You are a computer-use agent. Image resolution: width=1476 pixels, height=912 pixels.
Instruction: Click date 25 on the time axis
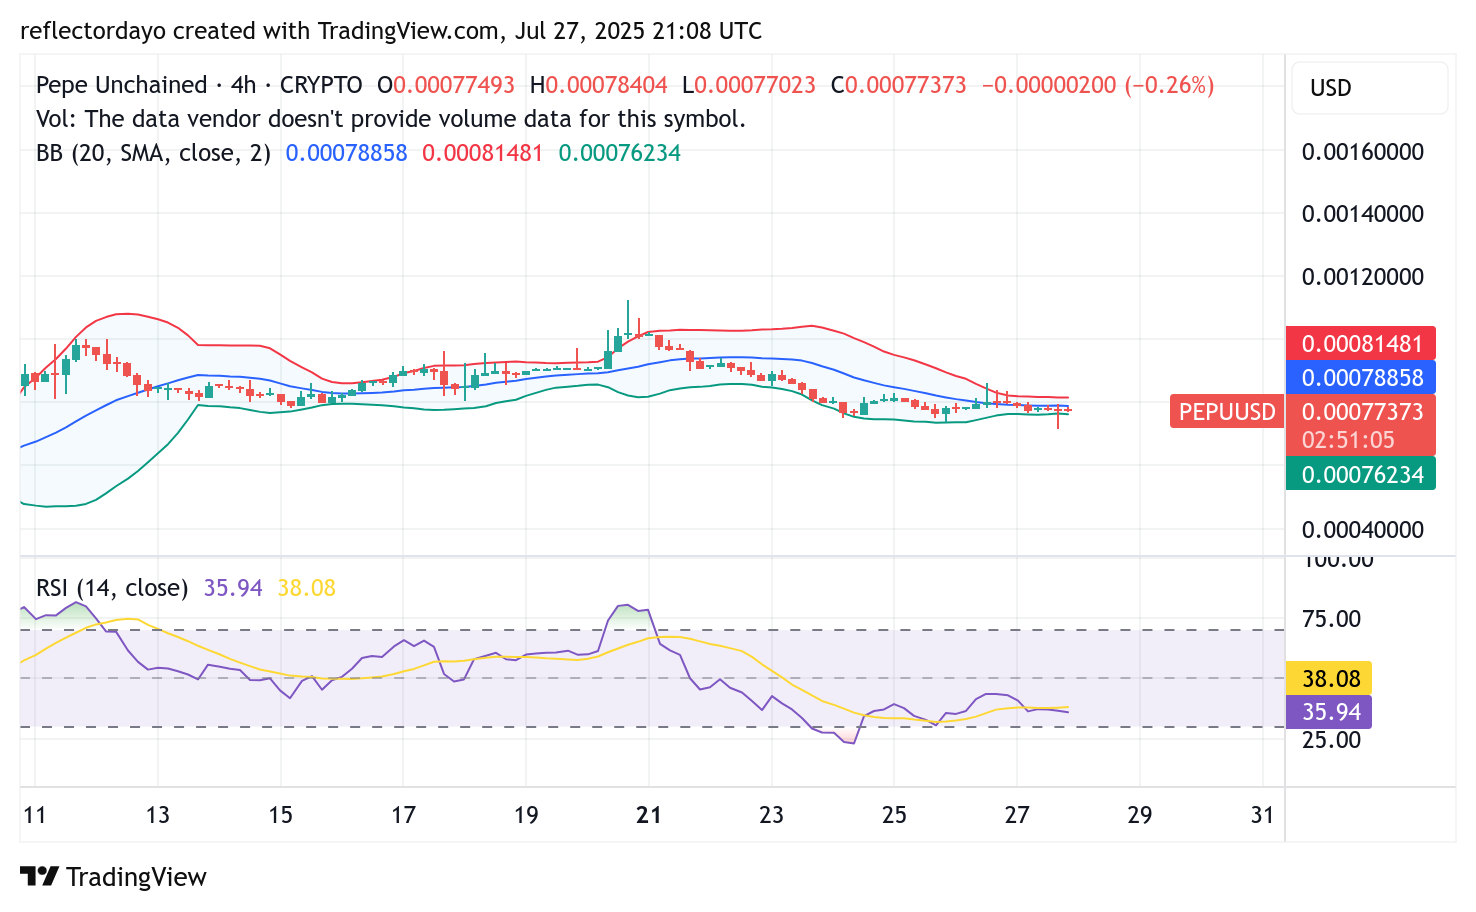point(894,815)
